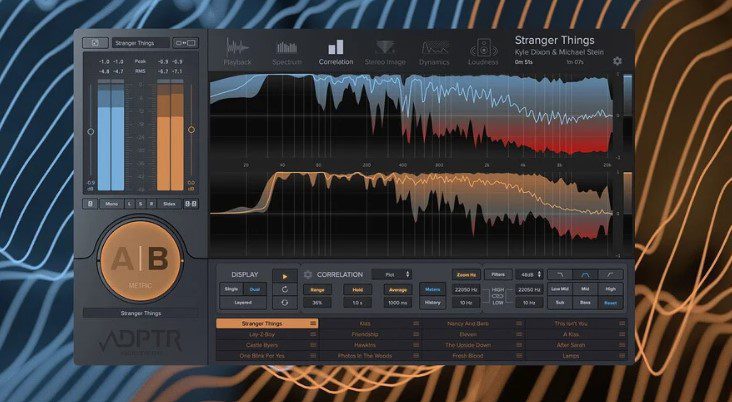This screenshot has height=402, width=732.
Task: Open menu icon for Stranger Things track
Action: pos(313,323)
